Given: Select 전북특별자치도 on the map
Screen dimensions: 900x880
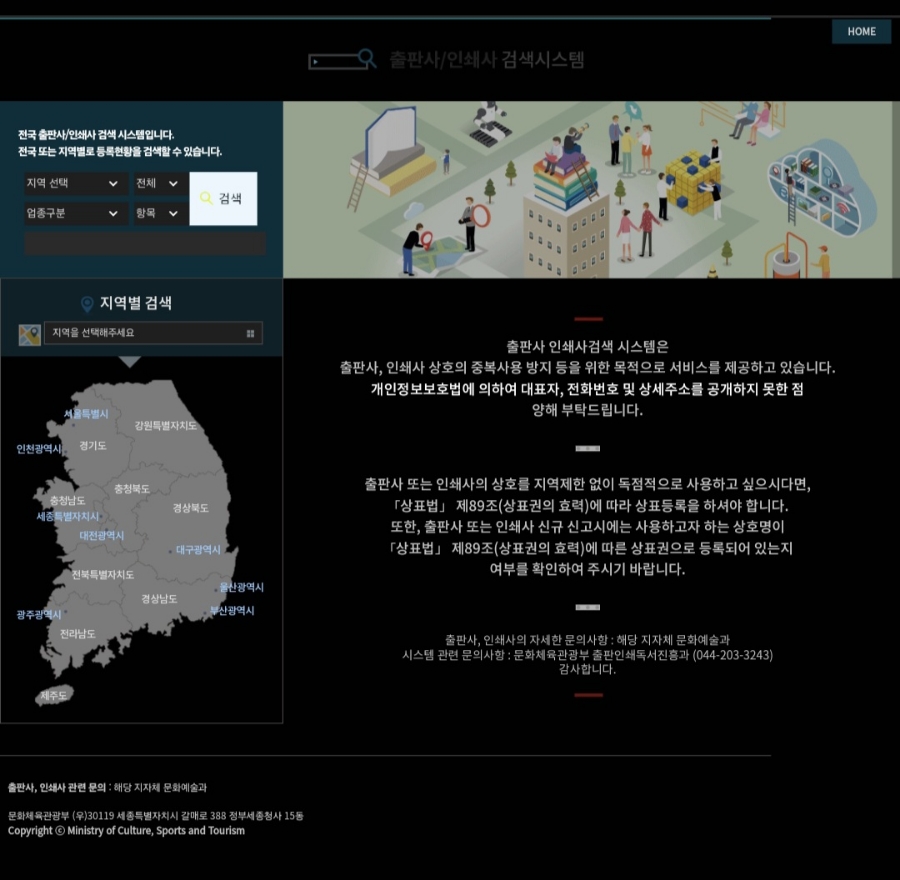Looking at the screenshot, I should (x=103, y=575).
